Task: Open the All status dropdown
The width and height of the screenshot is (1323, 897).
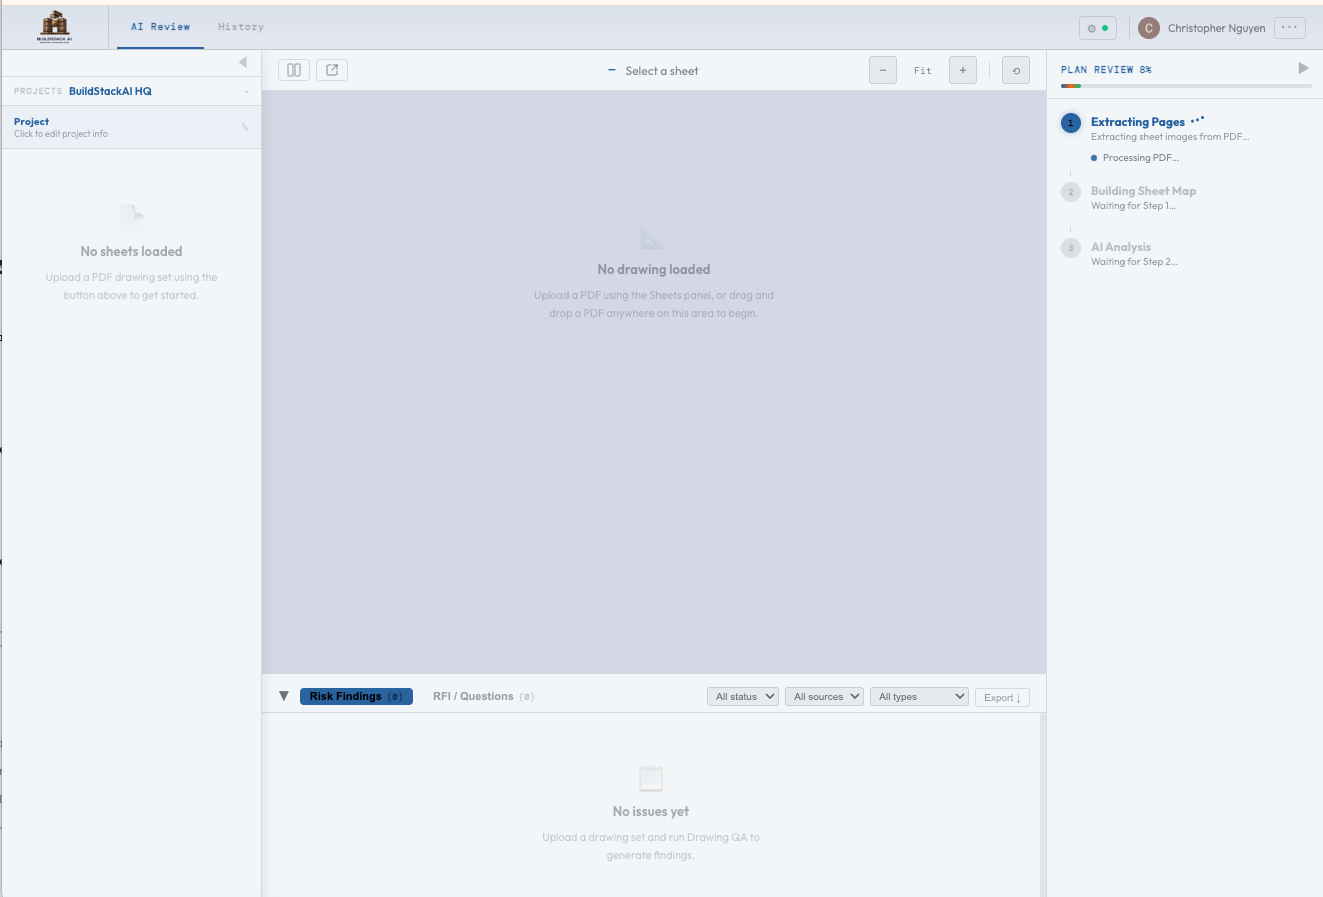Action: pyautogui.click(x=742, y=695)
